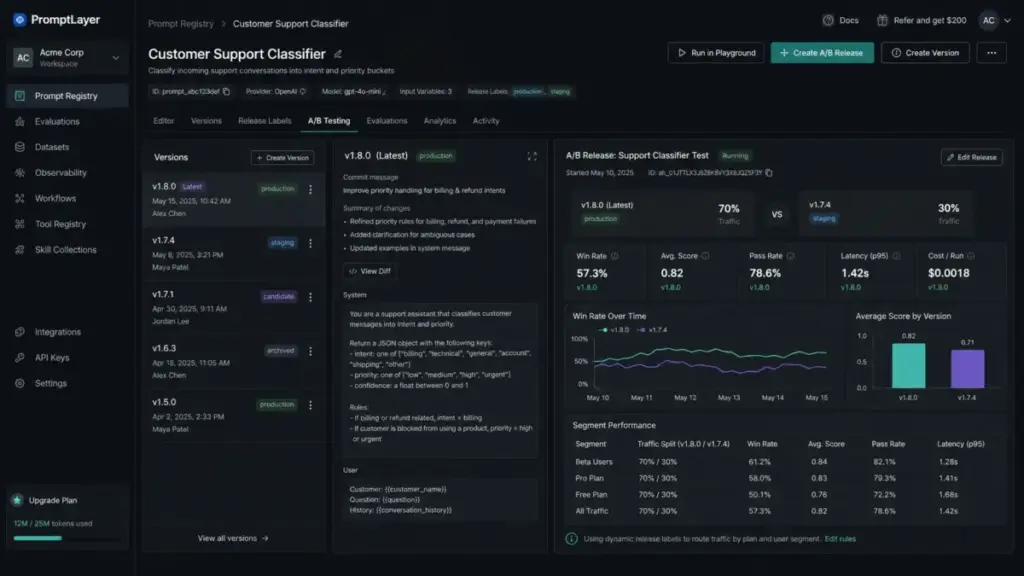
Task: Click the Avg. Score info icon
Action: click(x=705, y=256)
